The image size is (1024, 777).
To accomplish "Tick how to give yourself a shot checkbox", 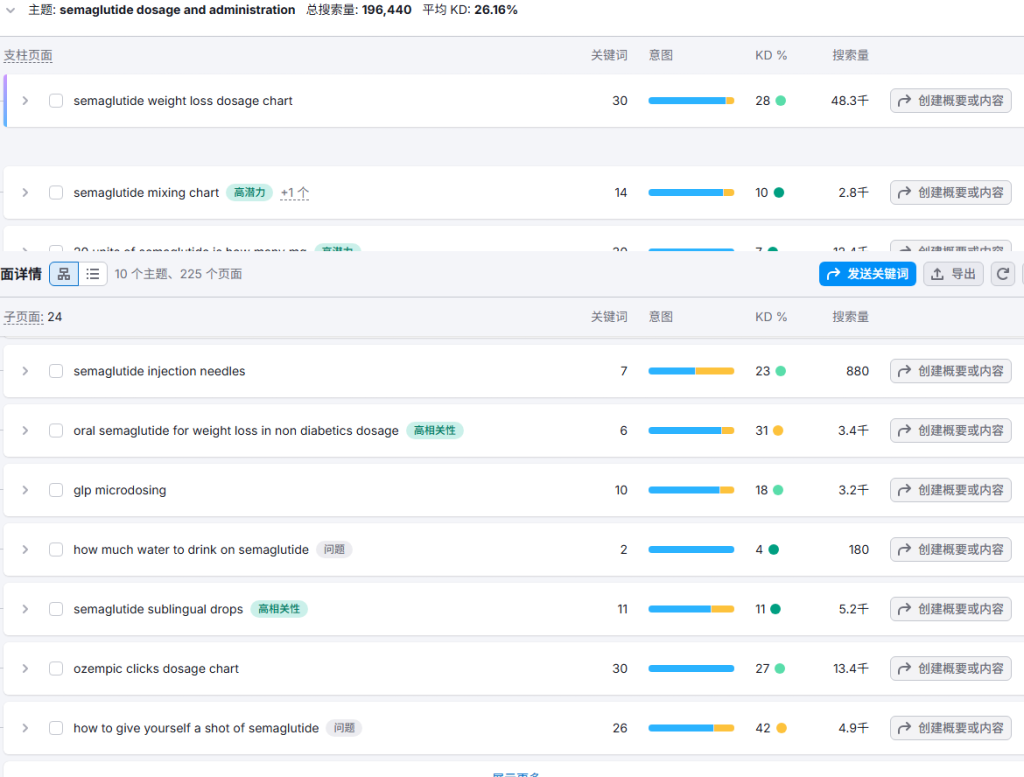I will pyautogui.click(x=56, y=727).
